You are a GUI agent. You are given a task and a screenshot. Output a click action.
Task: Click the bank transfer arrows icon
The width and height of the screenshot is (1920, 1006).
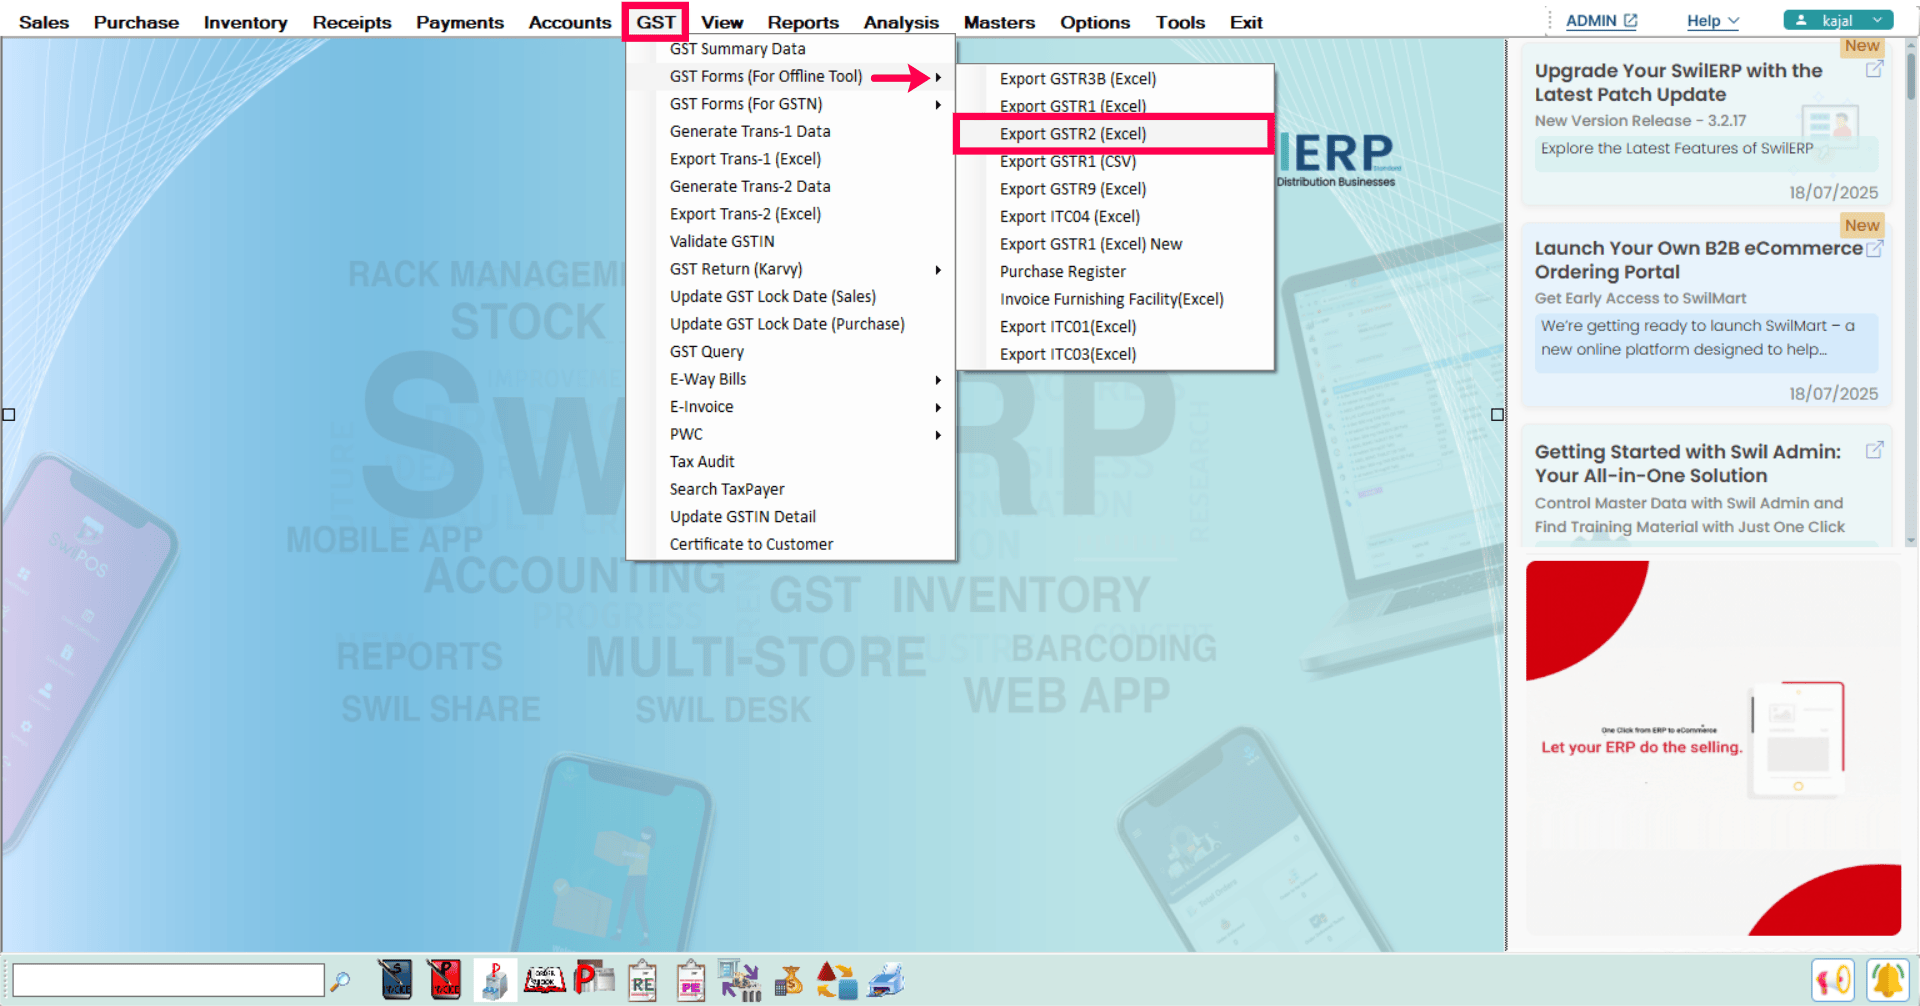(x=740, y=980)
